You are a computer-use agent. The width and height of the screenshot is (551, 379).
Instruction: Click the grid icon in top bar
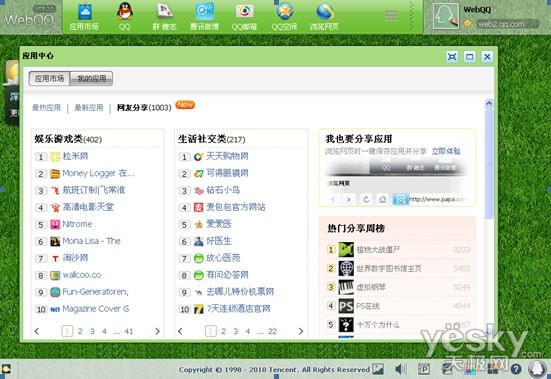(x=391, y=16)
